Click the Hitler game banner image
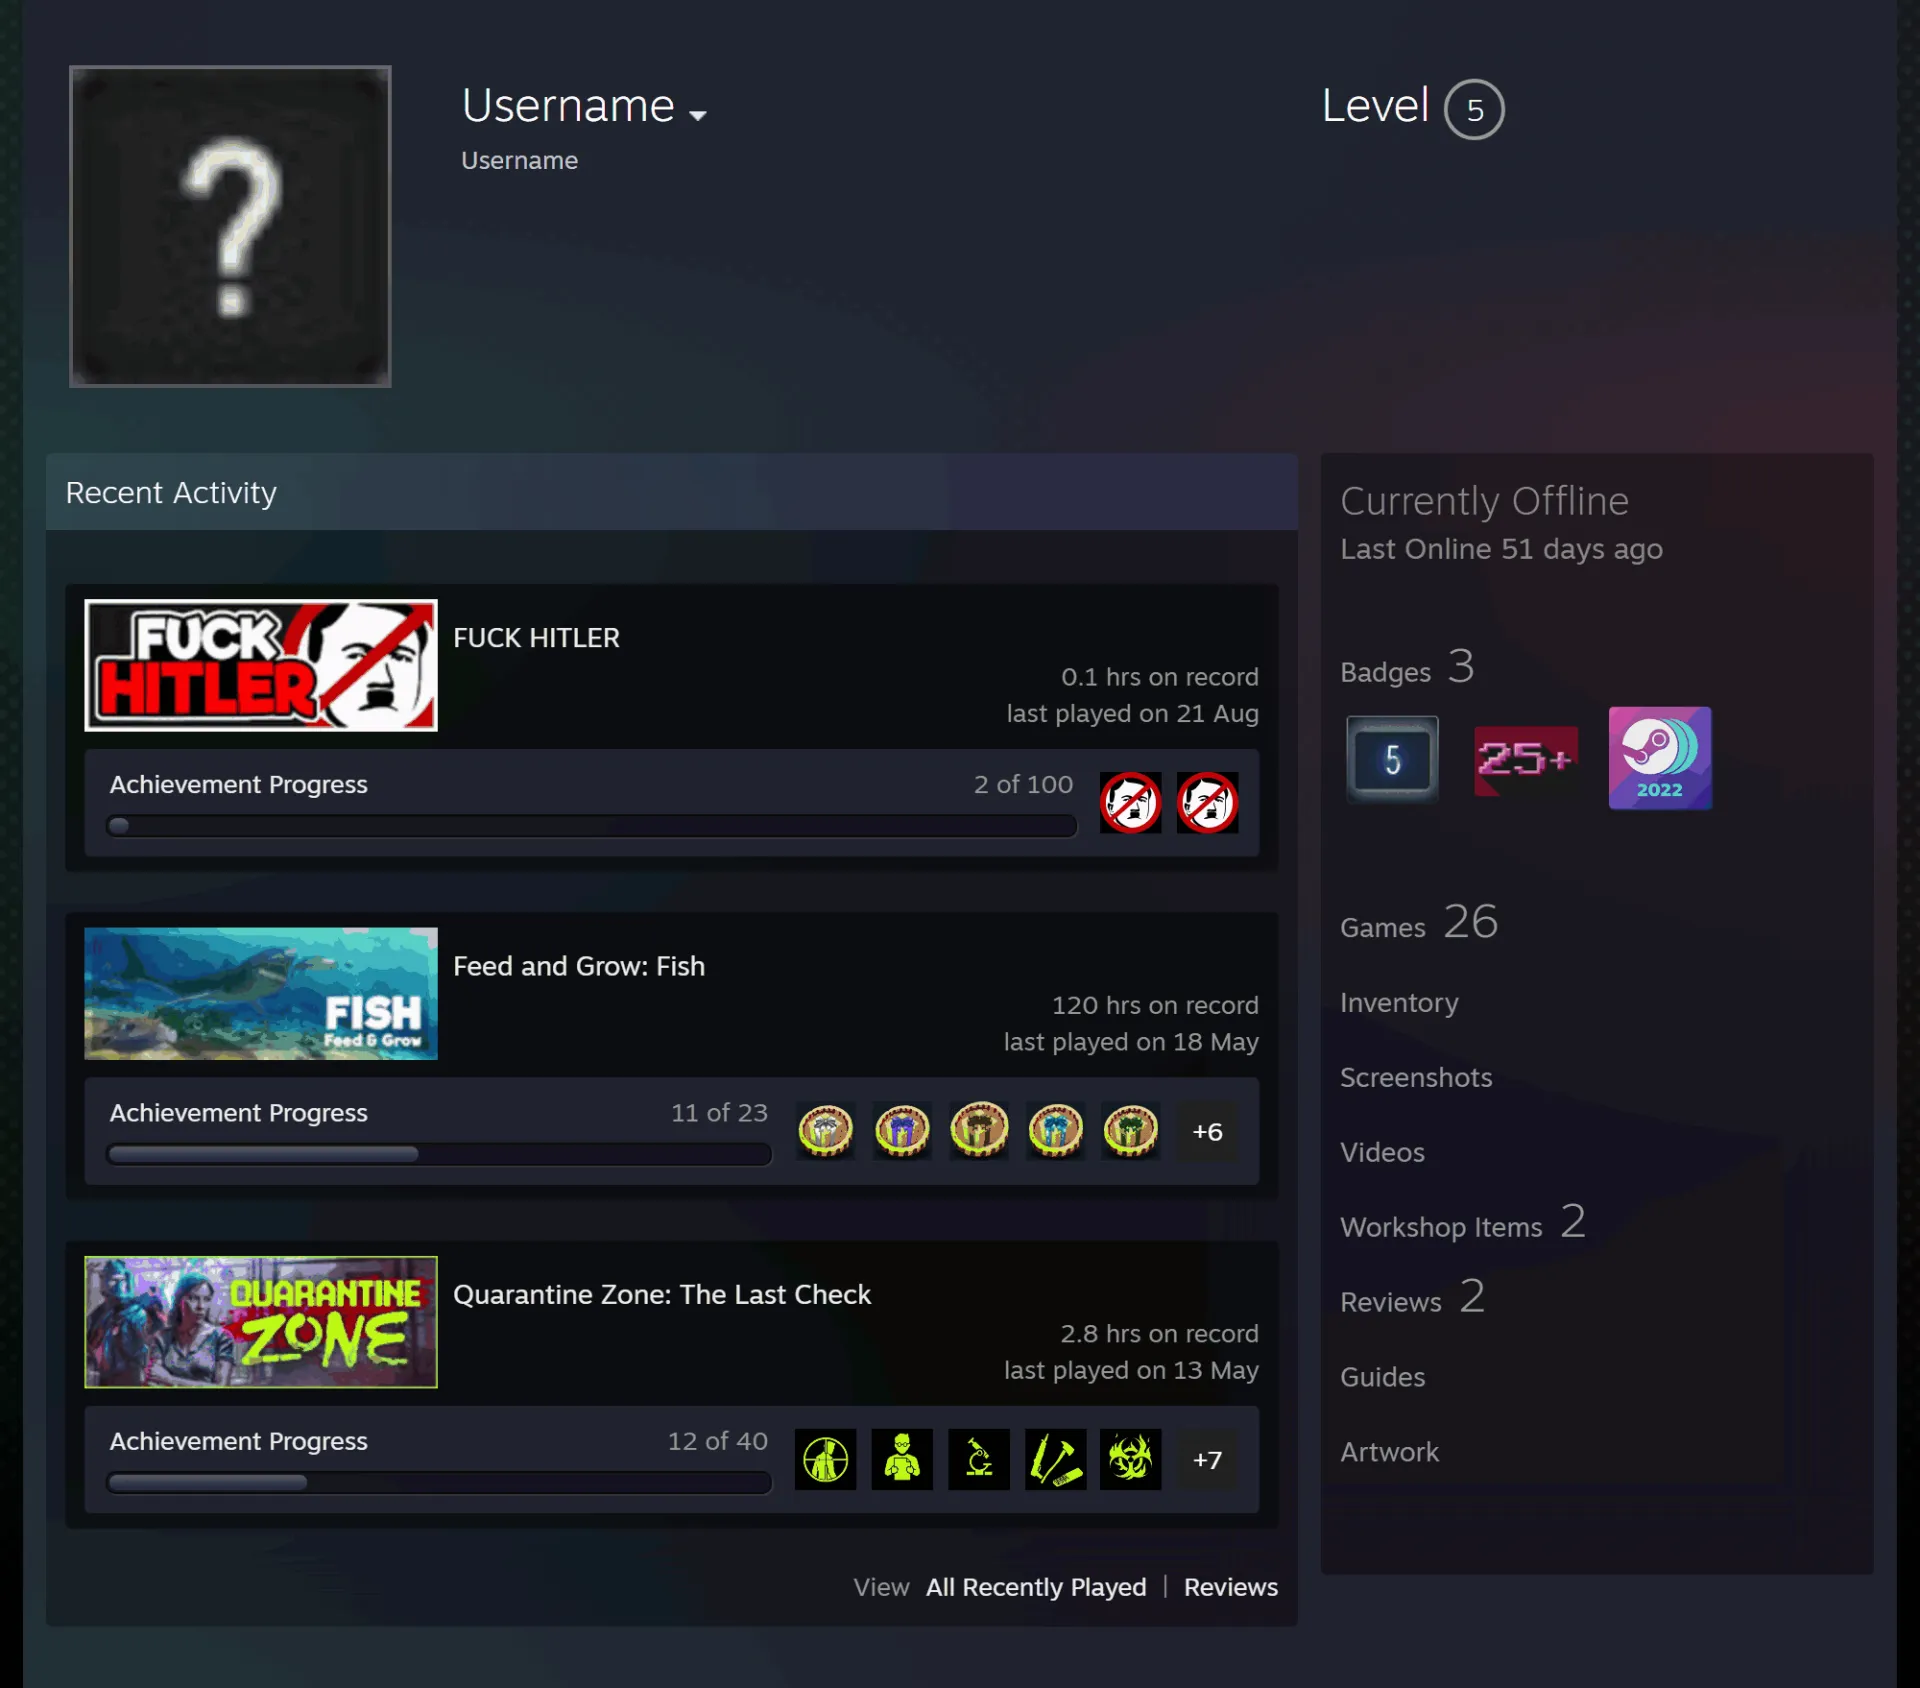1920x1688 pixels. pyautogui.click(x=261, y=665)
